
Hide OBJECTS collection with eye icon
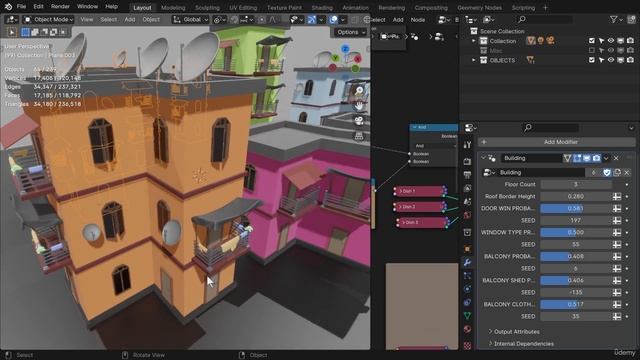[611, 60]
